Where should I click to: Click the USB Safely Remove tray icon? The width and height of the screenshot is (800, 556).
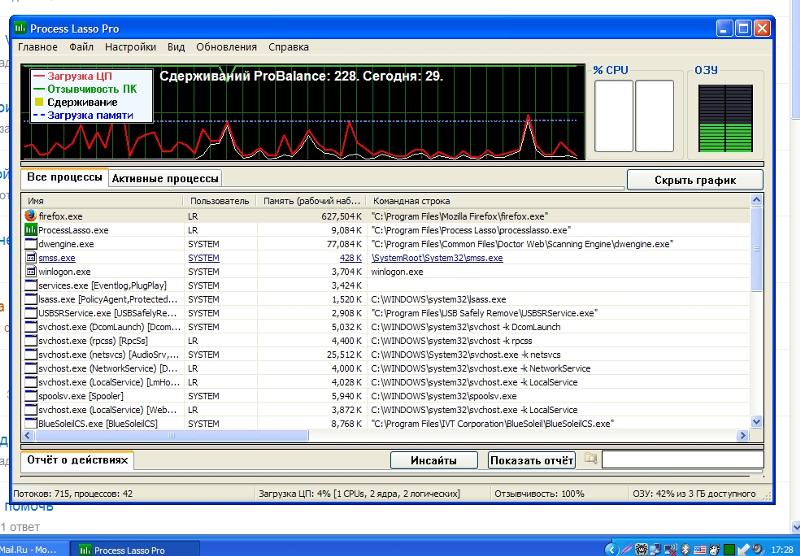pos(743,549)
